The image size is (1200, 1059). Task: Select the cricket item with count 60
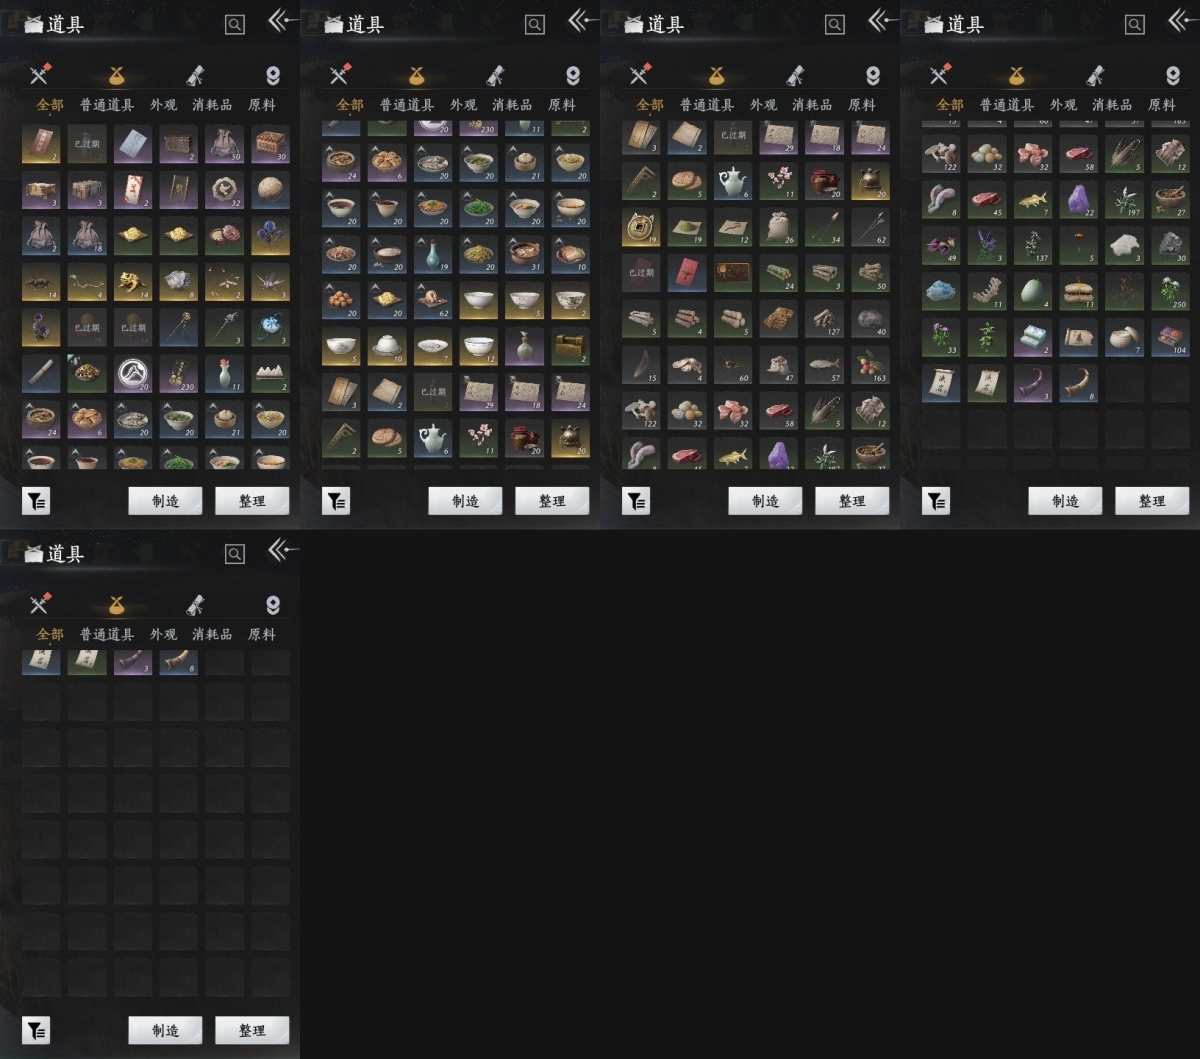pyautogui.click(x=733, y=367)
